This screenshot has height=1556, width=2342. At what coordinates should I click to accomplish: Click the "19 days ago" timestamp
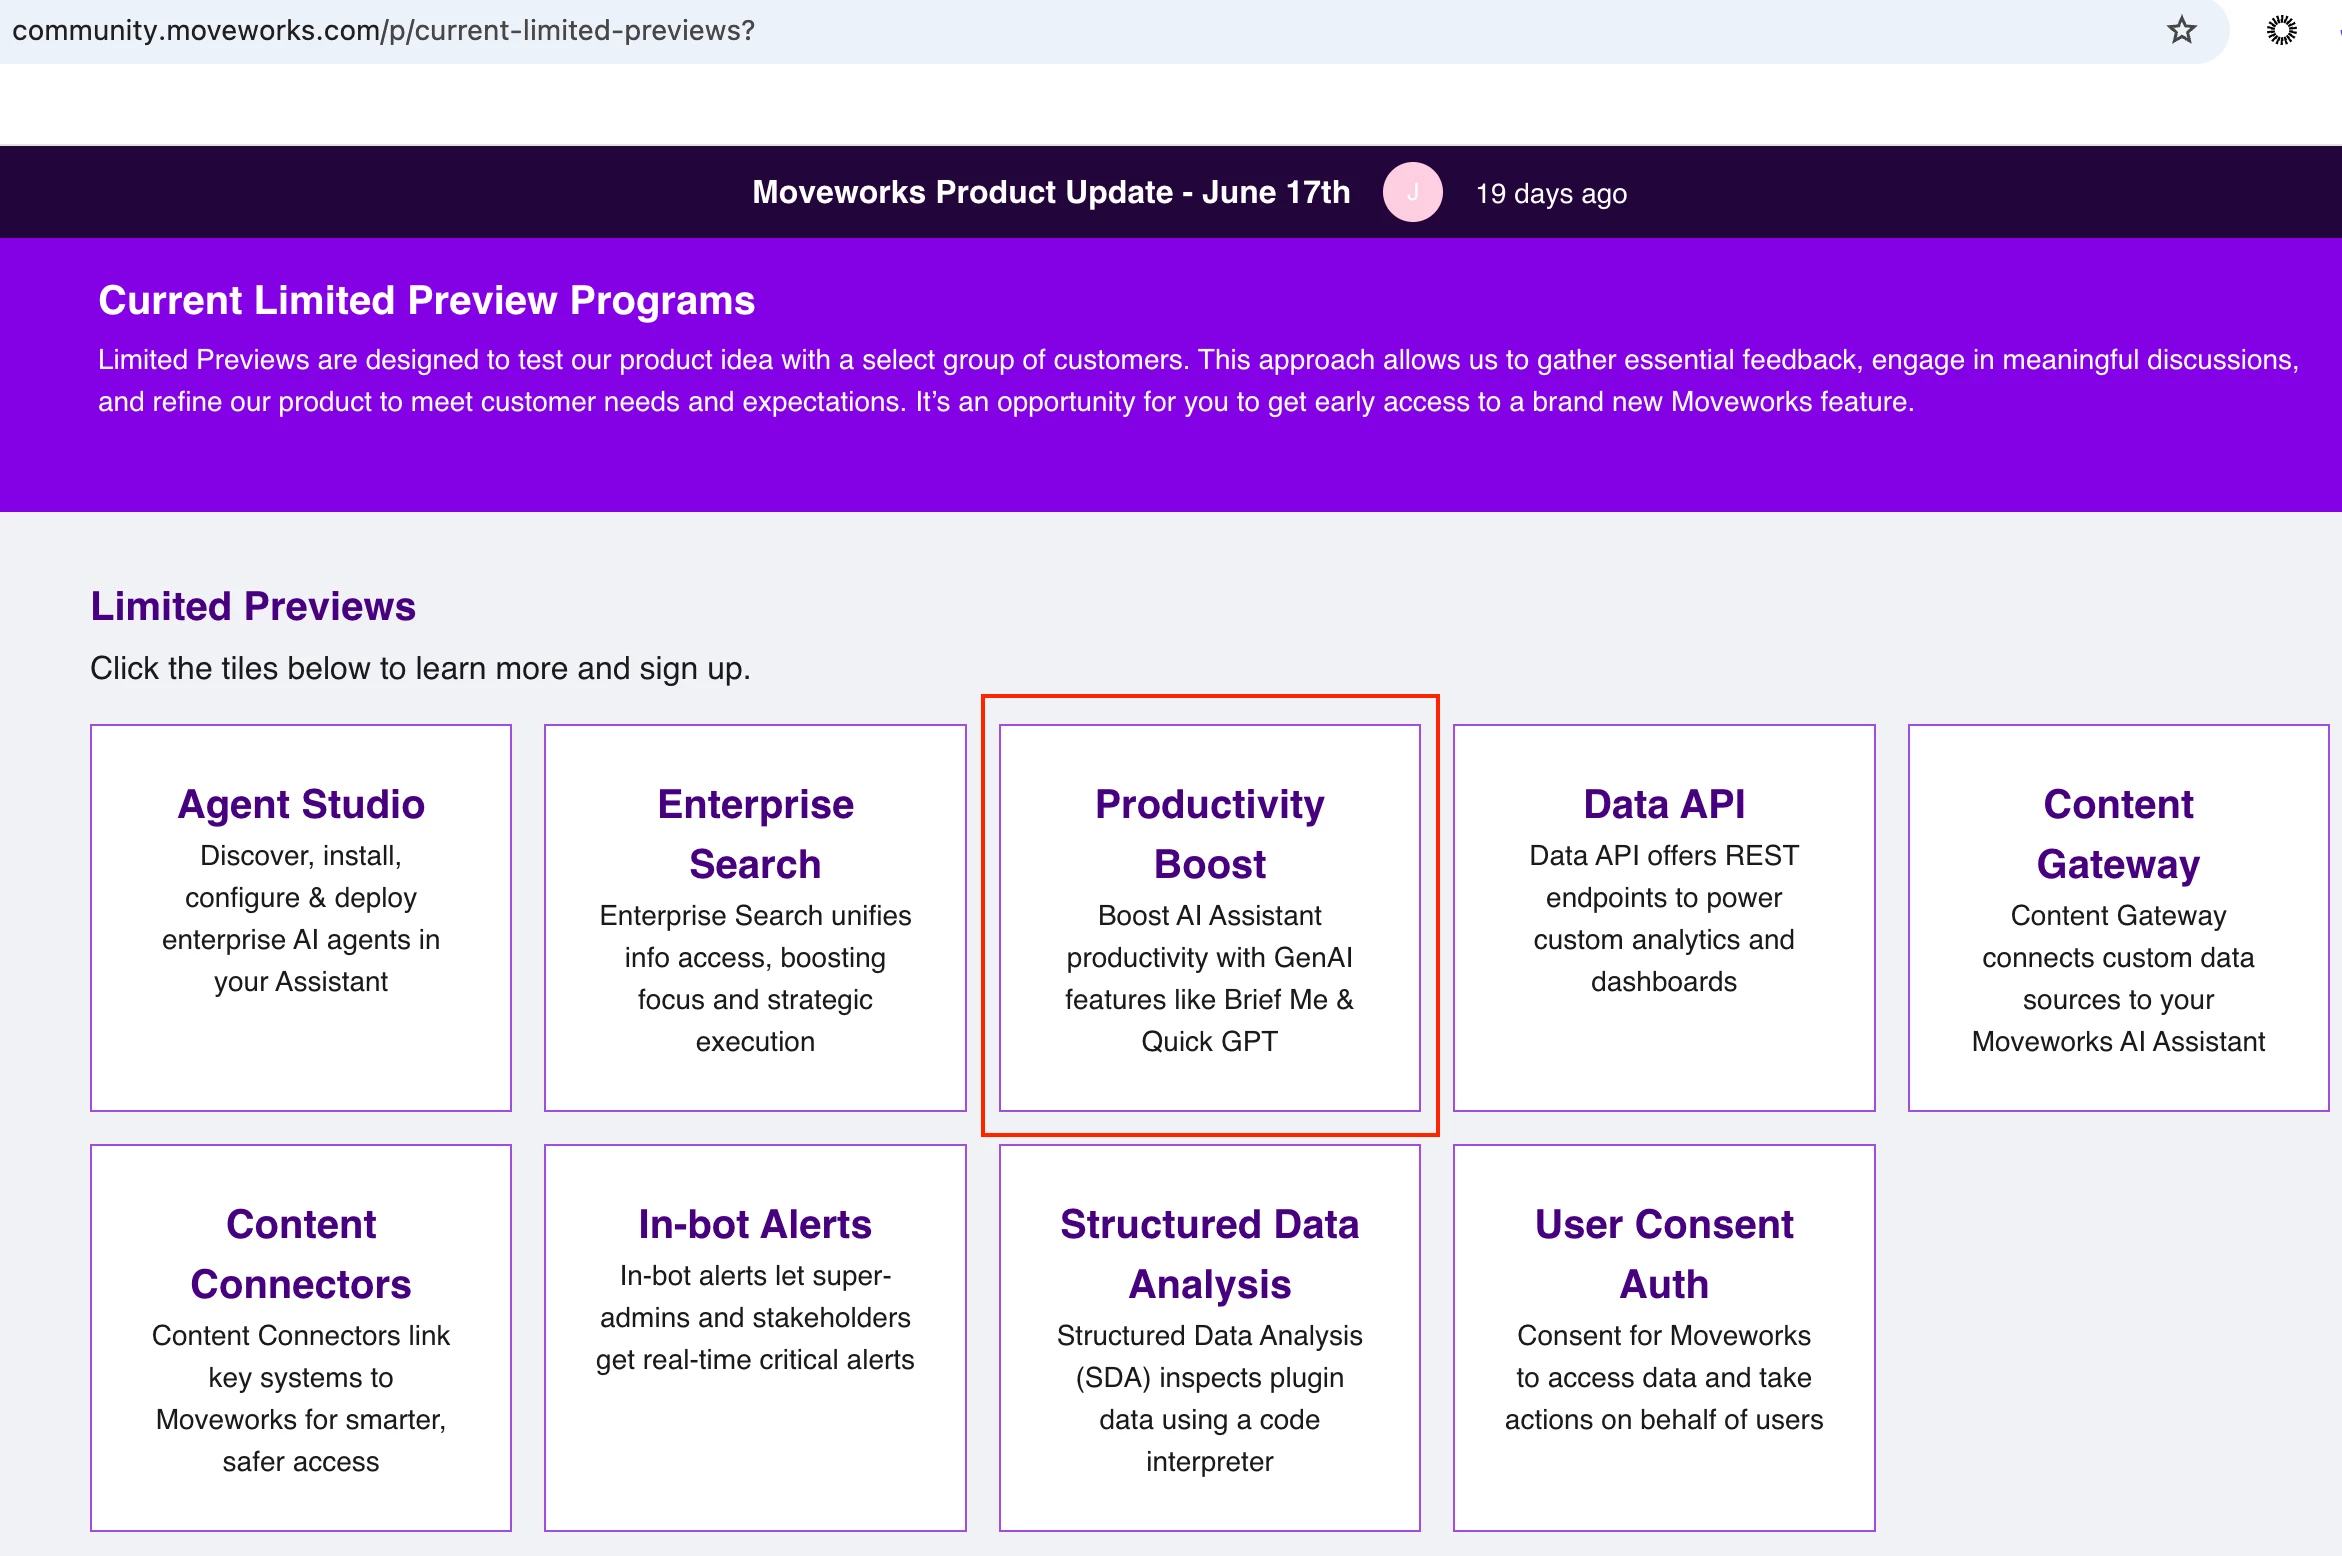pyautogui.click(x=1551, y=193)
